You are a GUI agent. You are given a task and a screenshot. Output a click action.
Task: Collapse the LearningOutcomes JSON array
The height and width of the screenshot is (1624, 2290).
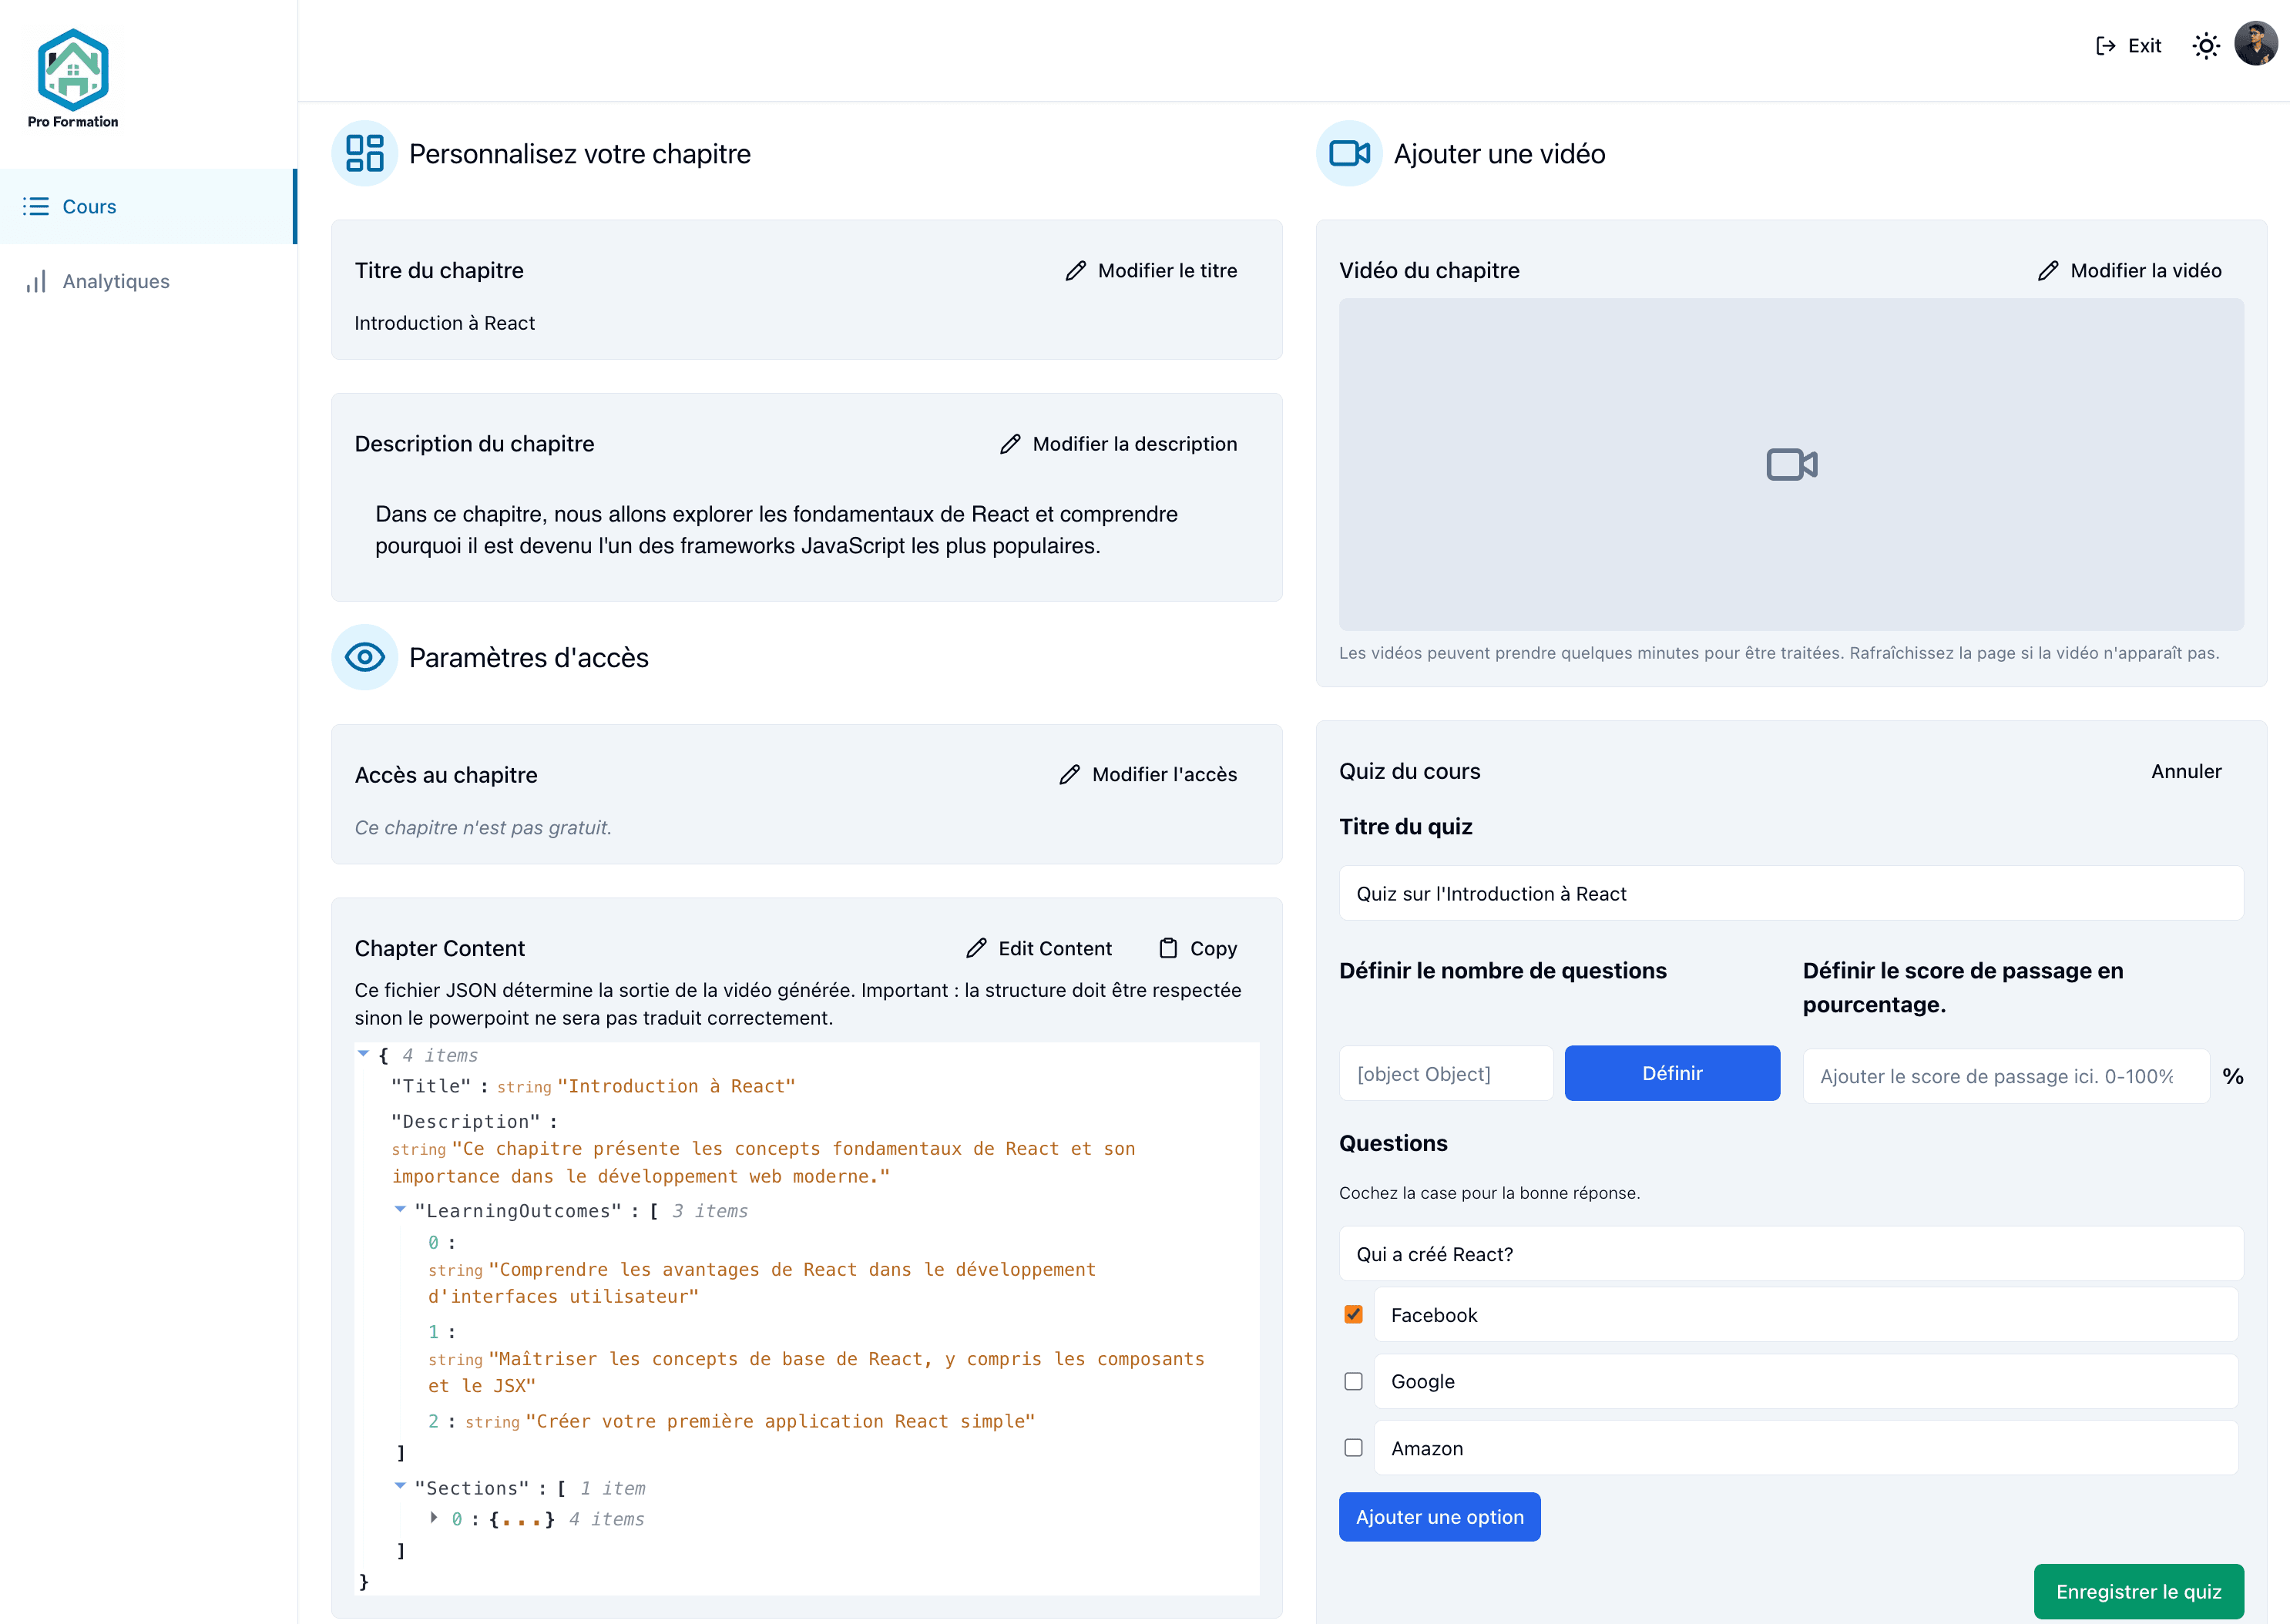click(x=400, y=1210)
